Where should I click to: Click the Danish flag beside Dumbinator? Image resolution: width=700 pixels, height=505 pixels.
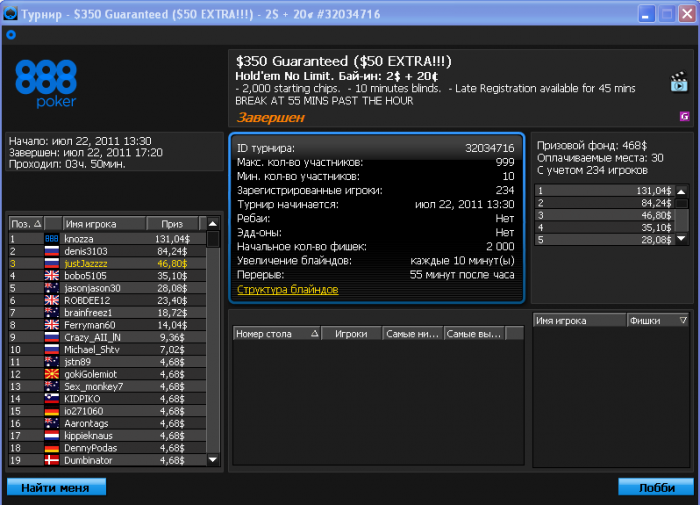pos(52,460)
